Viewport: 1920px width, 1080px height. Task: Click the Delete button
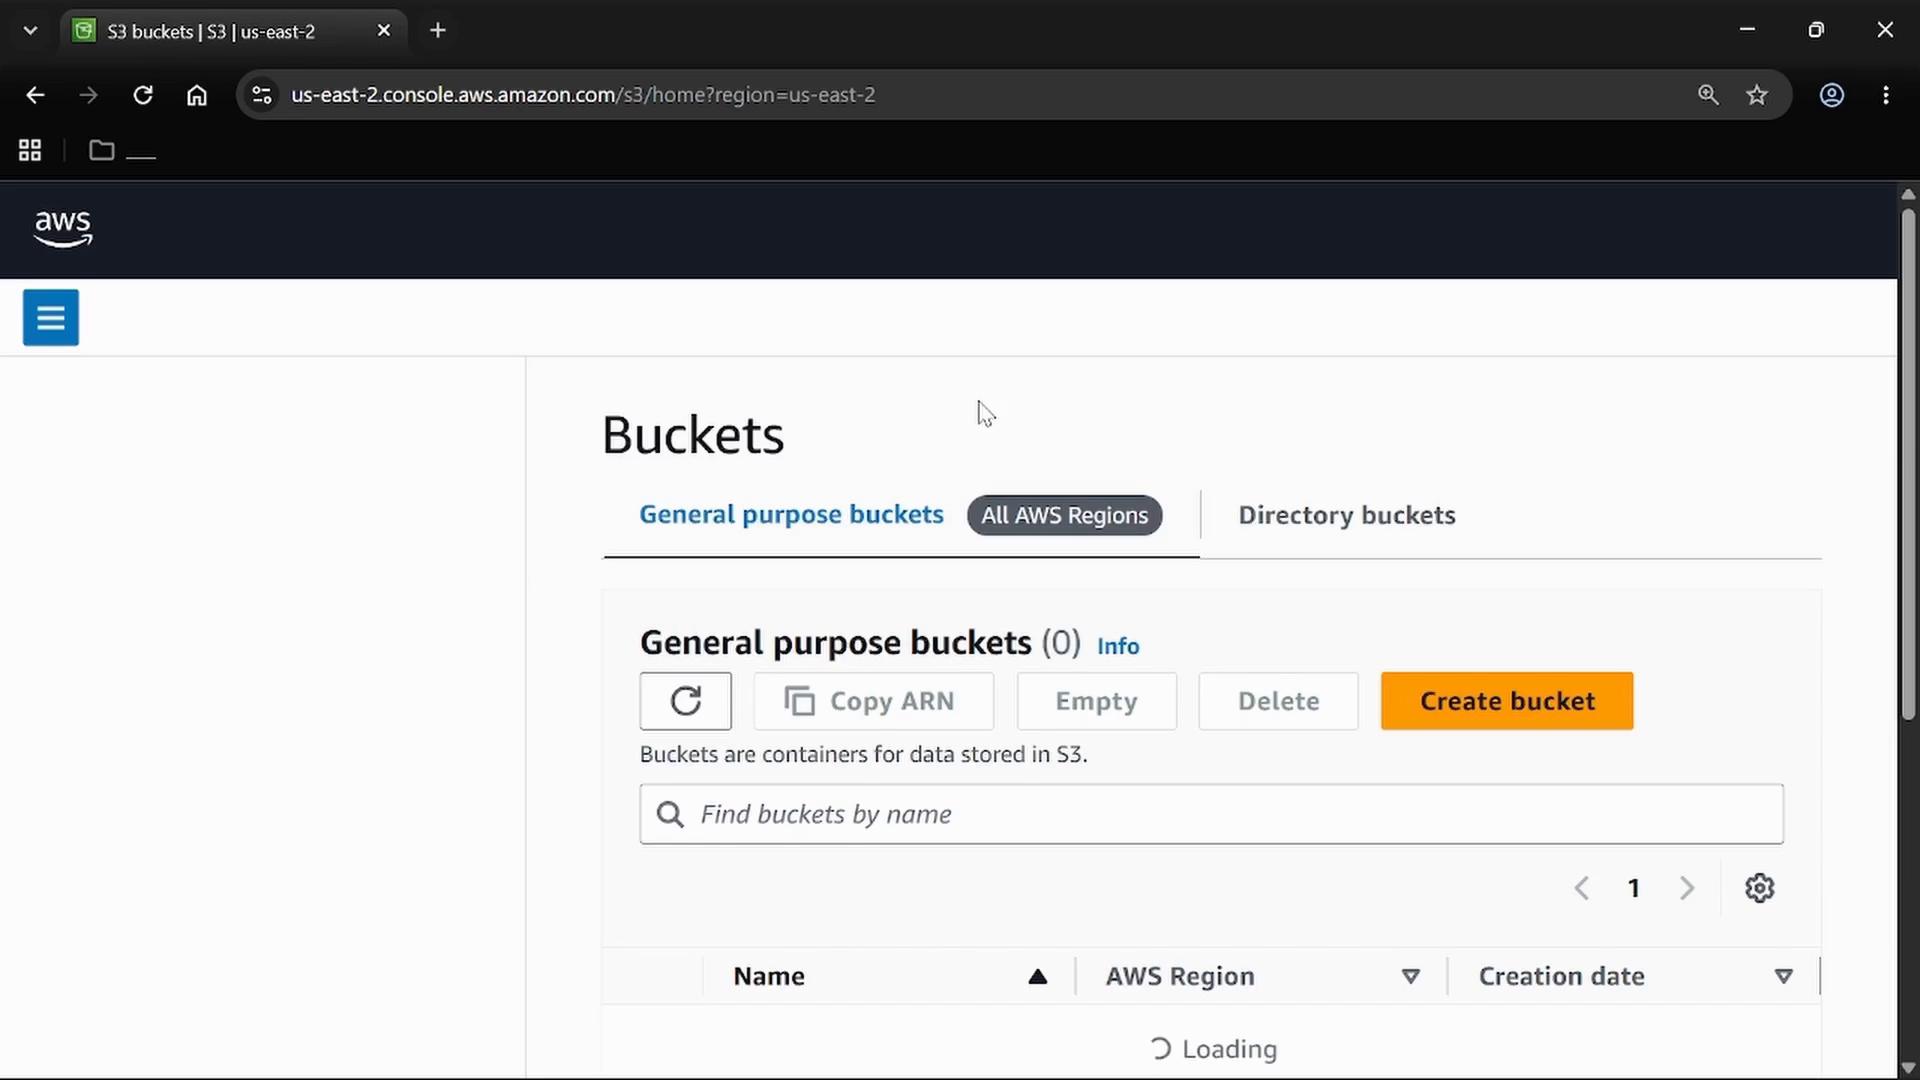pos(1279,701)
